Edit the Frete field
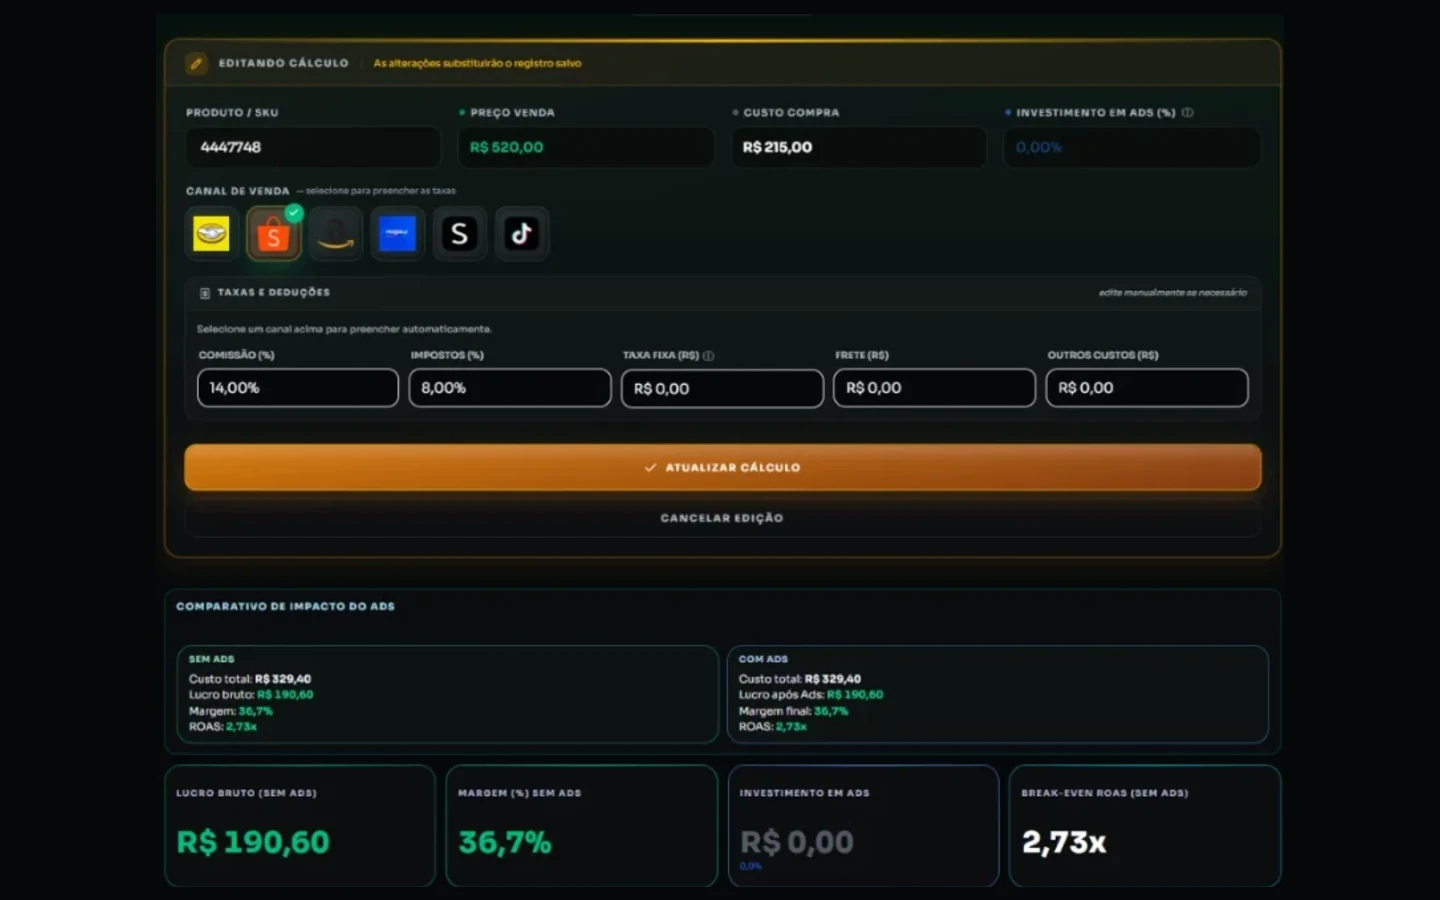The width and height of the screenshot is (1440, 900). pyautogui.click(x=934, y=388)
